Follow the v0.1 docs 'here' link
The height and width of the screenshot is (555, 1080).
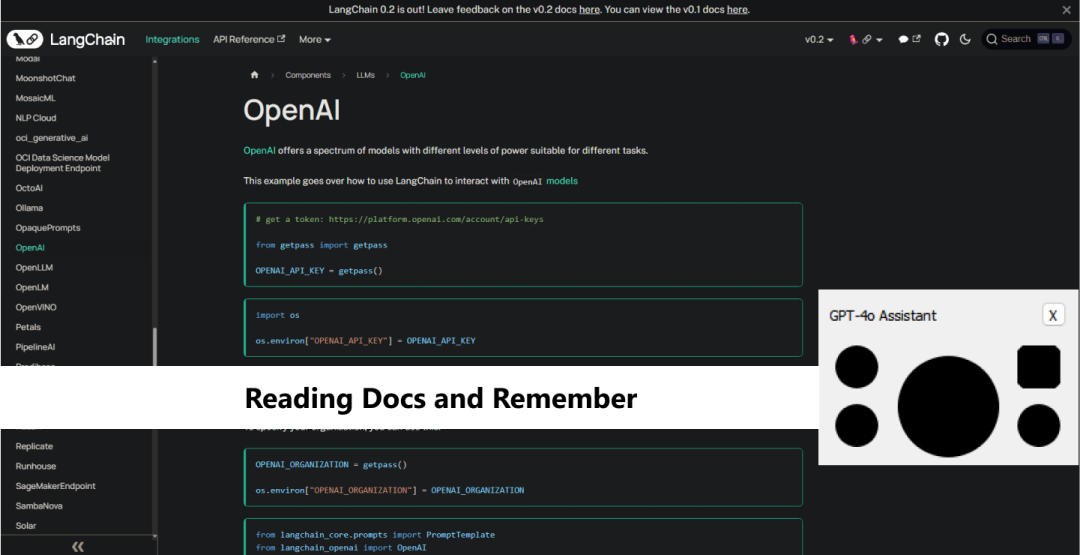(737, 10)
